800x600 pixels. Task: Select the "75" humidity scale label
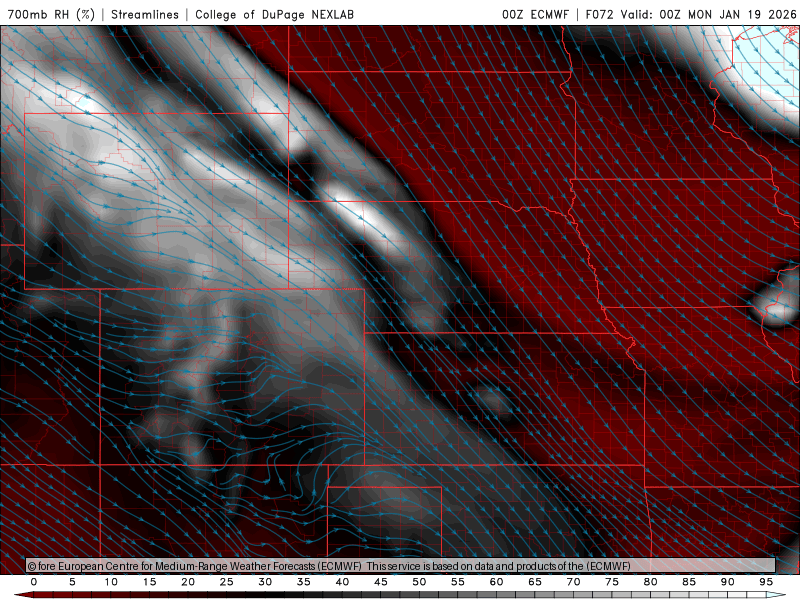612,582
